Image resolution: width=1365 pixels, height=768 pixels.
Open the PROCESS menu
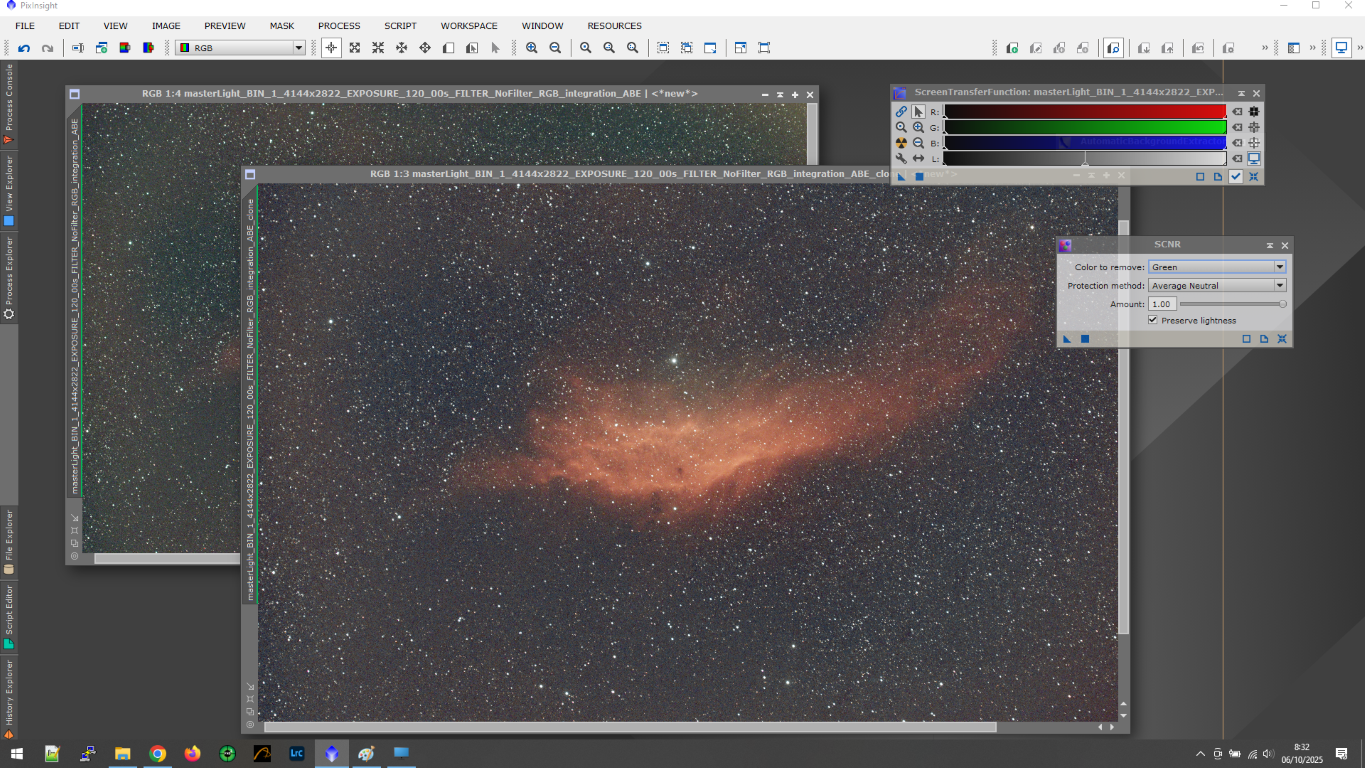[339, 26]
